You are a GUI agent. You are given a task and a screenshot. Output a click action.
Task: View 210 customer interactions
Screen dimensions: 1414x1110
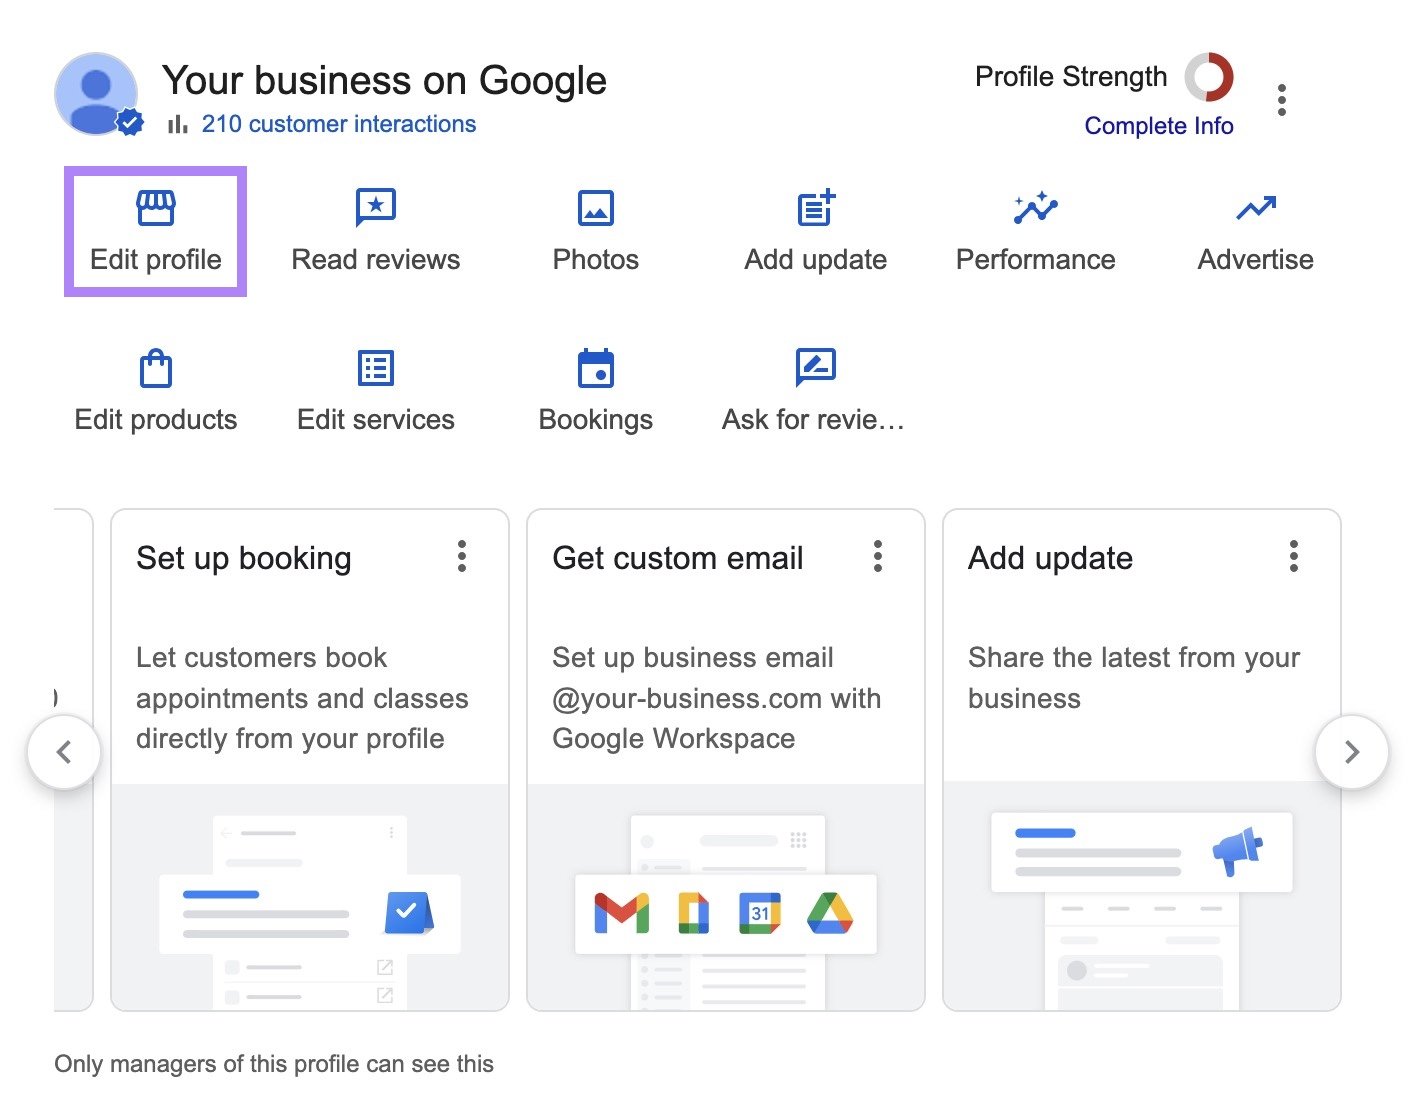click(x=338, y=124)
